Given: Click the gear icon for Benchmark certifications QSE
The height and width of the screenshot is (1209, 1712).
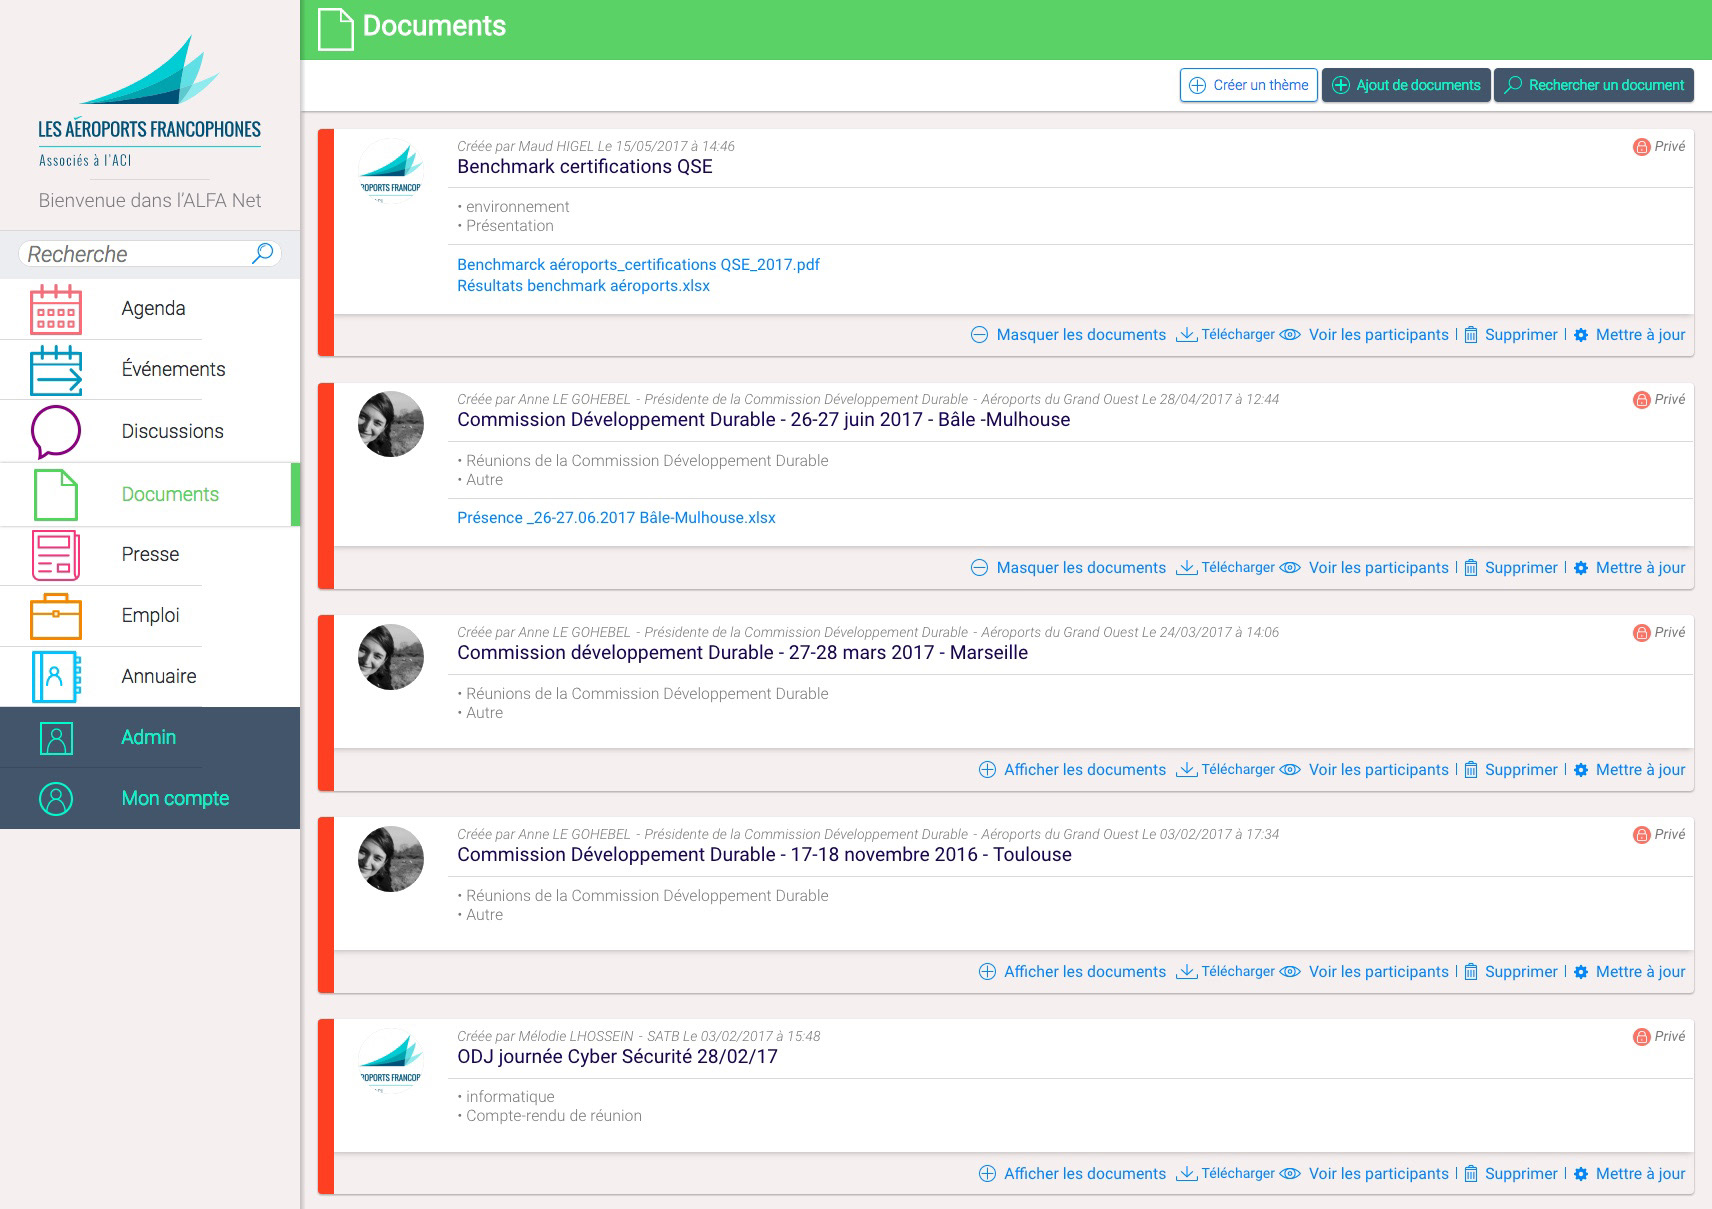Looking at the screenshot, I should tap(1581, 335).
